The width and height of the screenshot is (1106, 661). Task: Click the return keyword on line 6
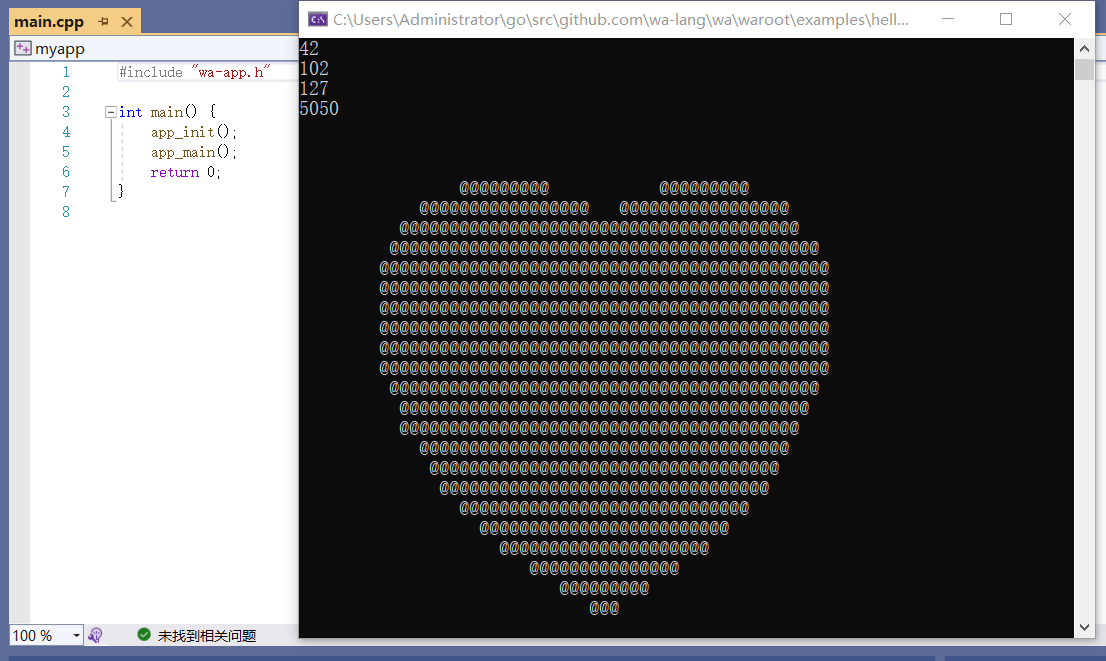[174, 172]
